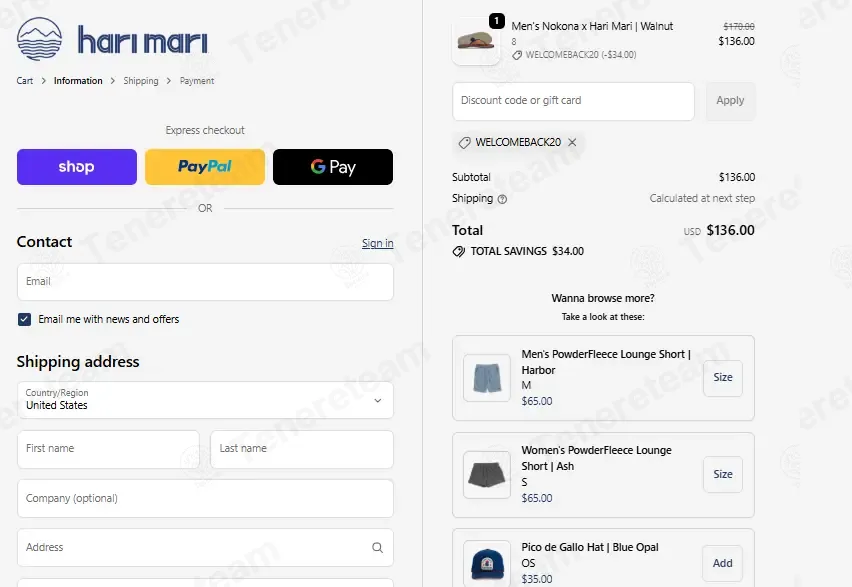This screenshot has height=587, width=852.
Task: Go back to Cart breadcrumb
Action: (24, 81)
